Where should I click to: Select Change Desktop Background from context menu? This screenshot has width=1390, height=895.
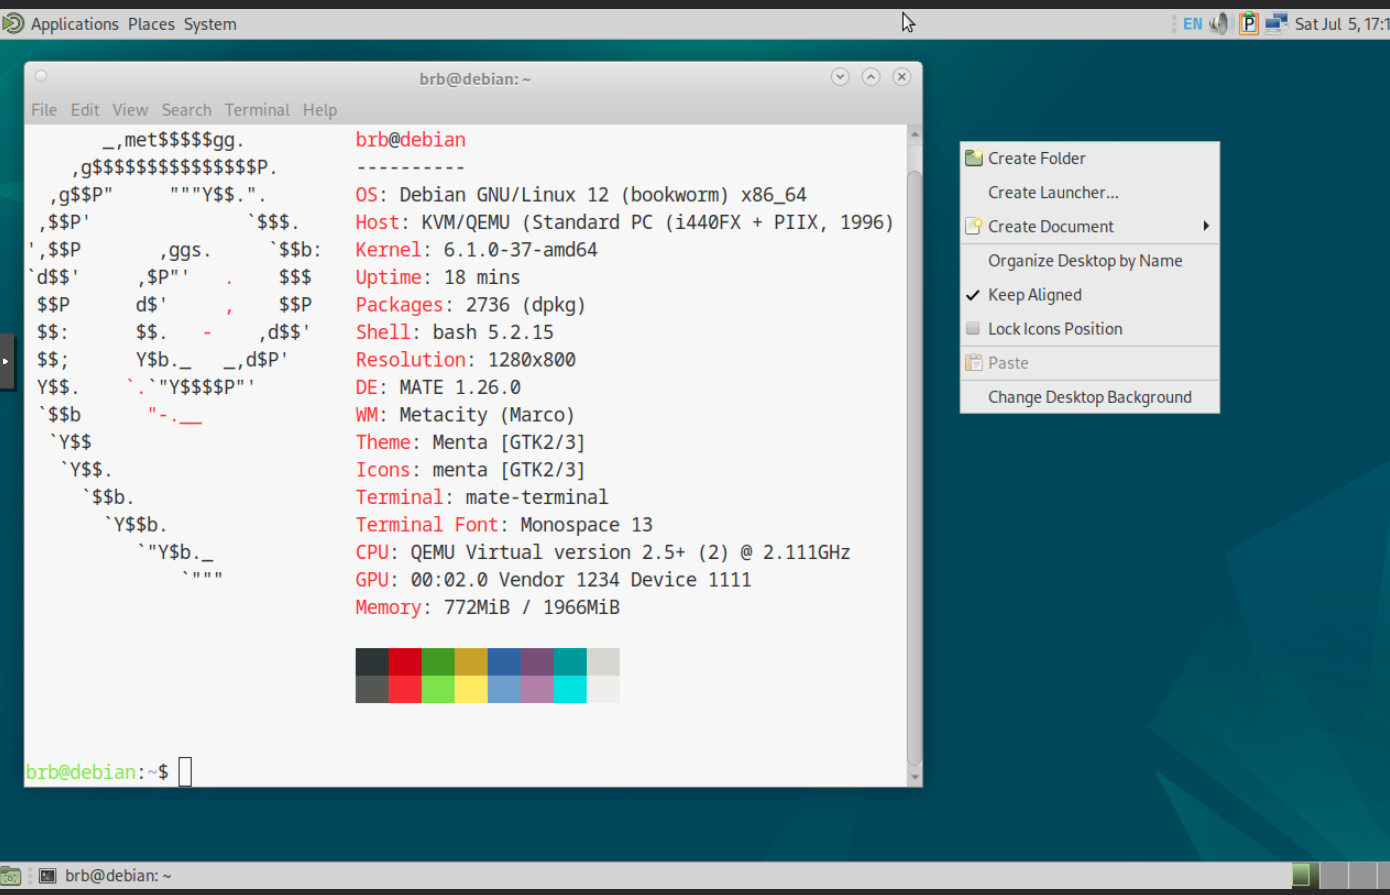[1089, 397]
